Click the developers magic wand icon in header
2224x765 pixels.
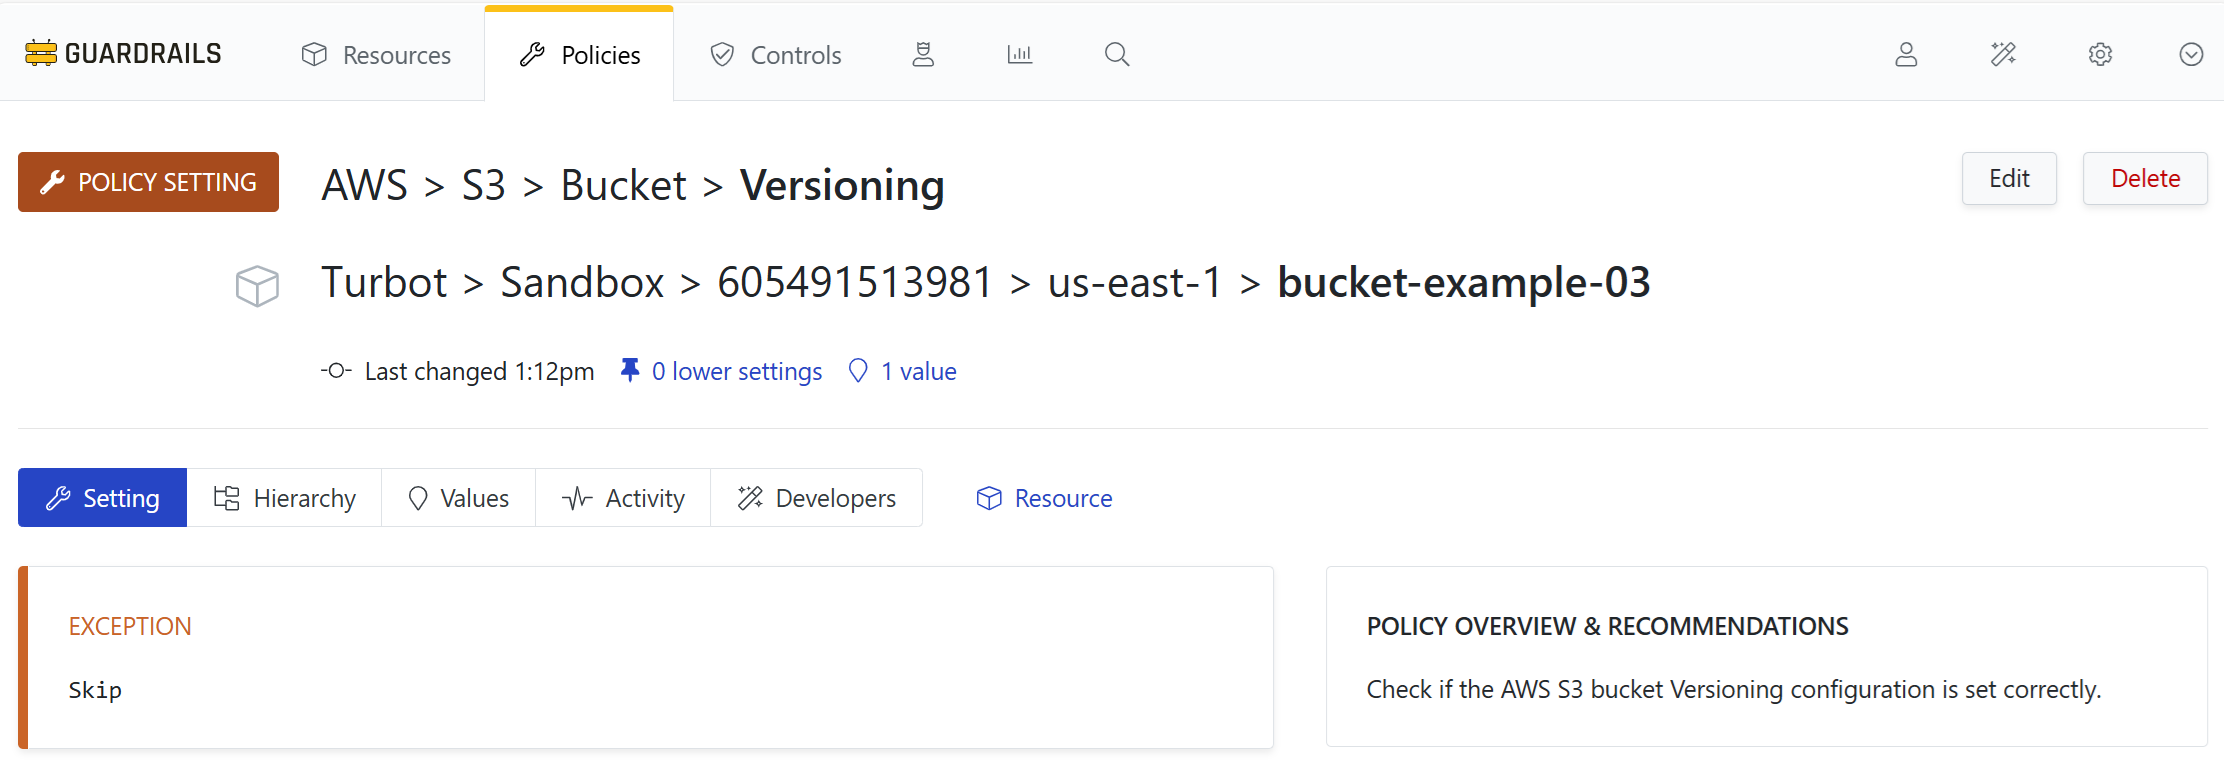[2003, 54]
